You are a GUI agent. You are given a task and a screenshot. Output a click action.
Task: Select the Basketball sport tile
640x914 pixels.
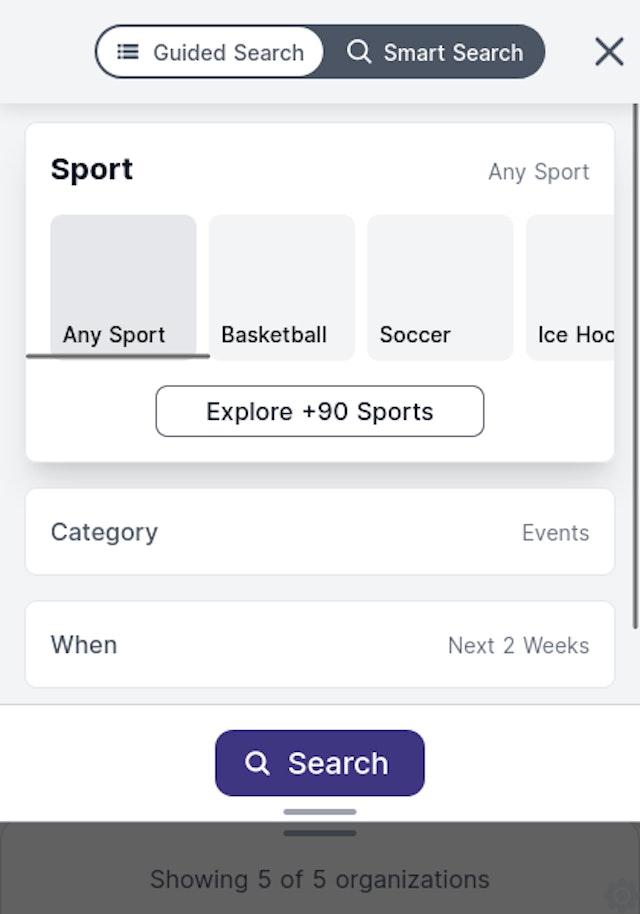tap(281, 287)
